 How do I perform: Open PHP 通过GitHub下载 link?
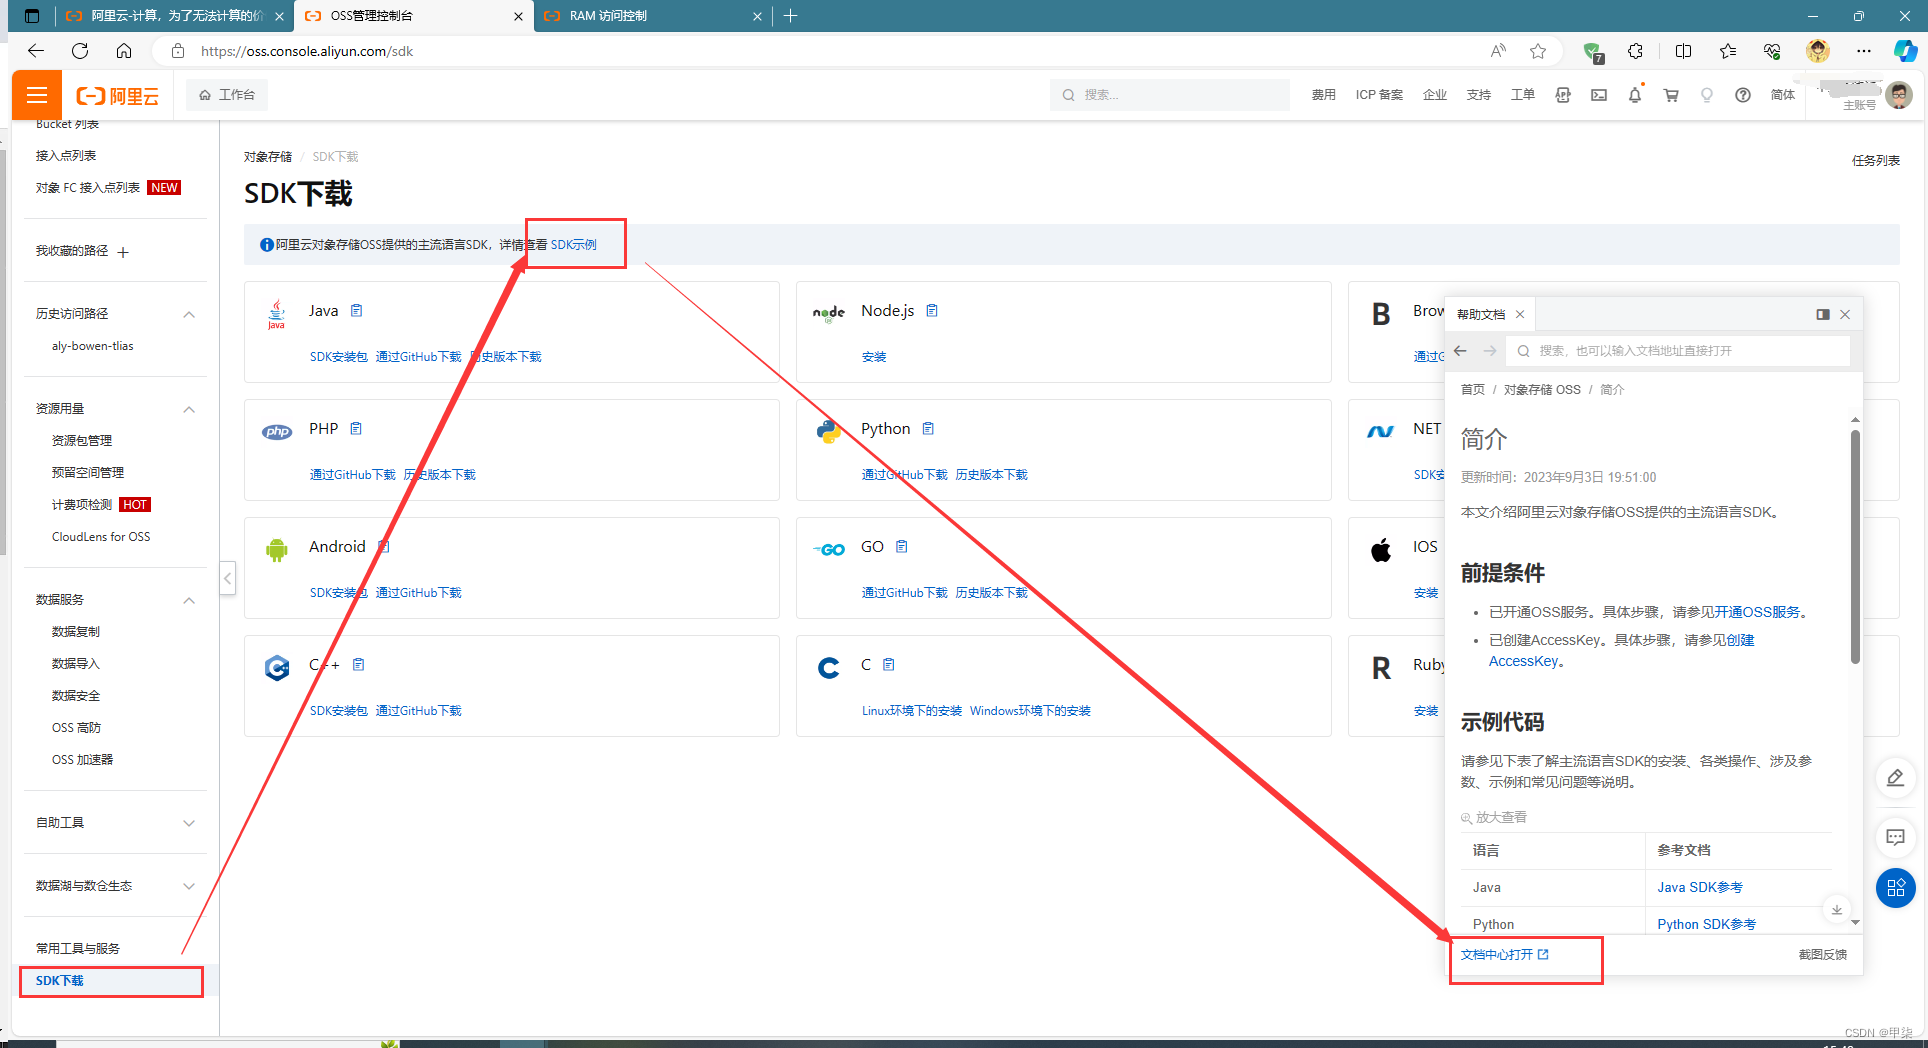[x=353, y=475]
